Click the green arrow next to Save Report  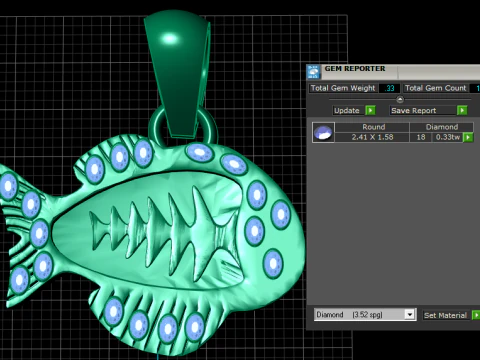click(x=462, y=110)
